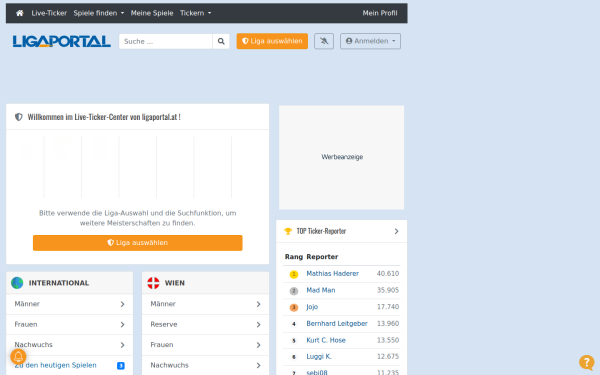Click gold rank 1 badge
The width and height of the screenshot is (600, 375).
(x=294, y=274)
